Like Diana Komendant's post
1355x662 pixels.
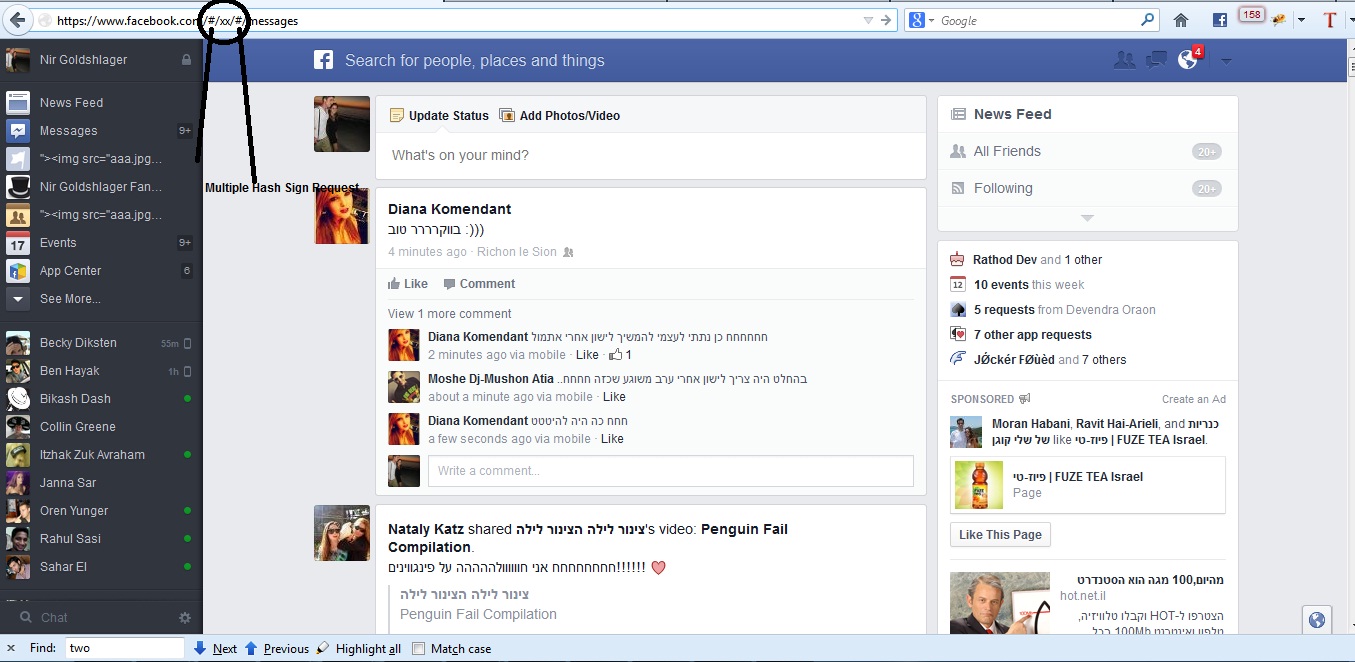tap(408, 284)
